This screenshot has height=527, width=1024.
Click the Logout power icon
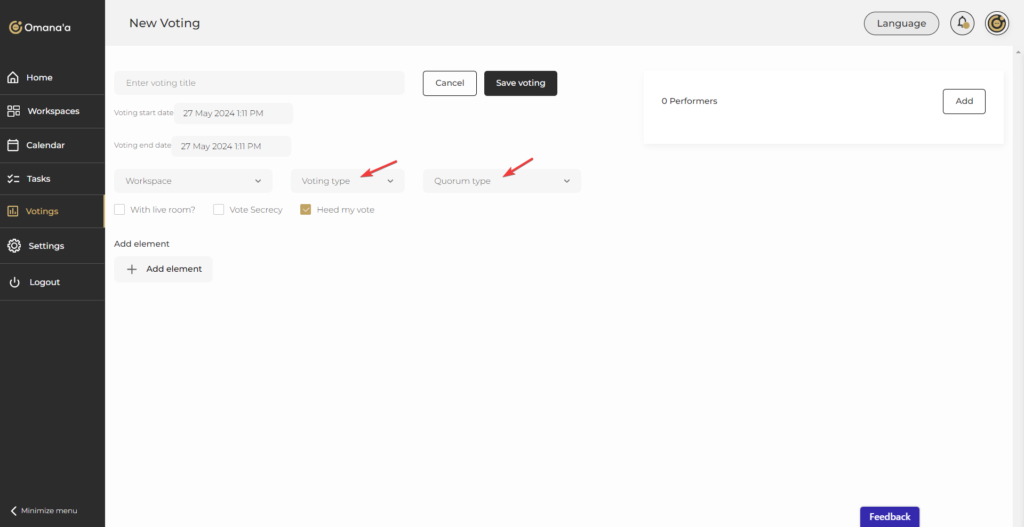pos(14,283)
